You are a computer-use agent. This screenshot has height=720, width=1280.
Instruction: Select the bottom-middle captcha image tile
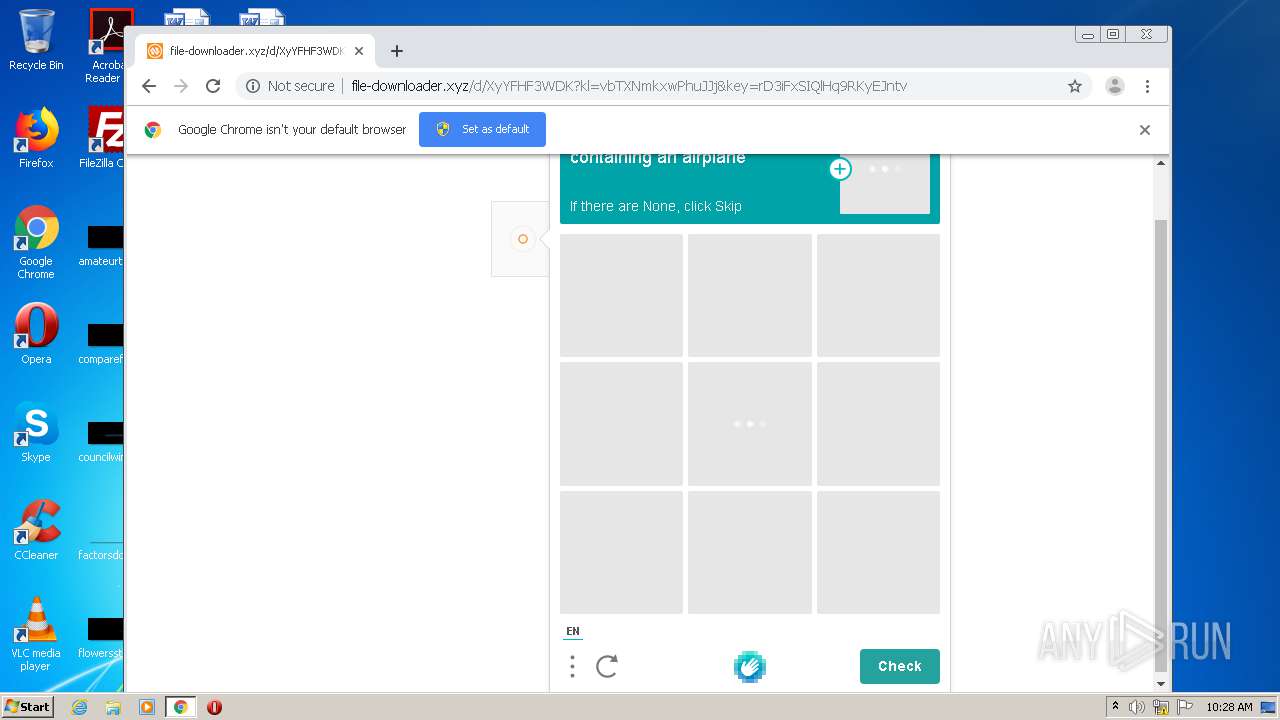750,552
